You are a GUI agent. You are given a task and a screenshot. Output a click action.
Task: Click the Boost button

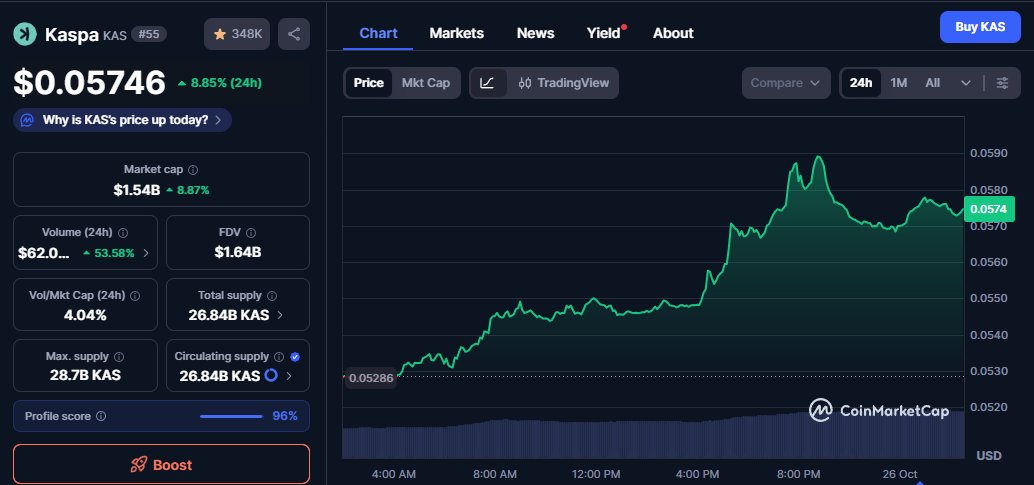coord(162,465)
